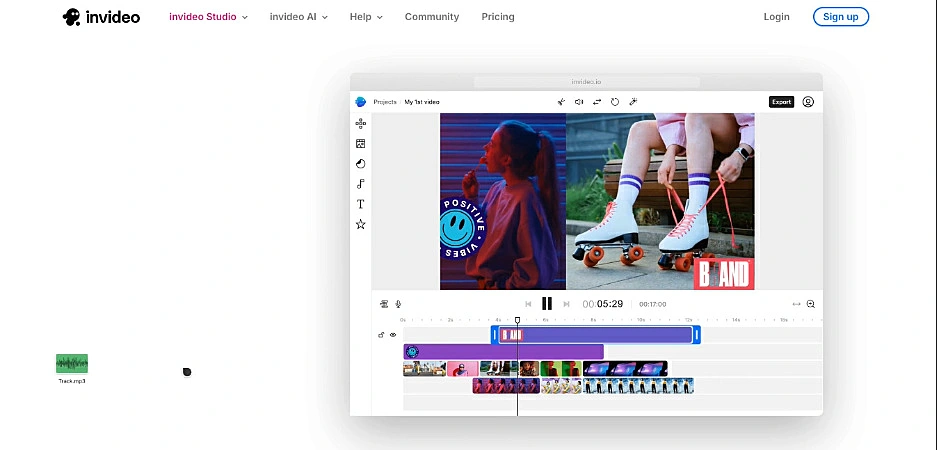
Task: Select the purple smiley sticker track clip
Action: coord(503,351)
